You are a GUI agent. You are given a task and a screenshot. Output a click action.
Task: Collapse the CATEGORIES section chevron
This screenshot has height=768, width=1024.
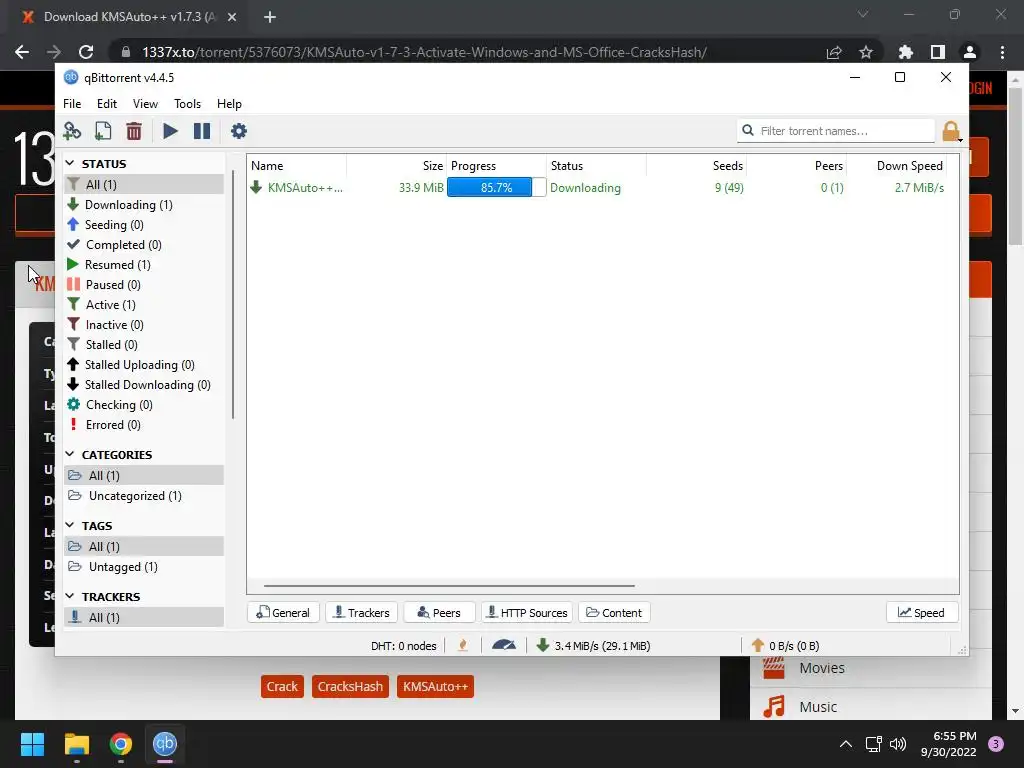tap(70, 454)
